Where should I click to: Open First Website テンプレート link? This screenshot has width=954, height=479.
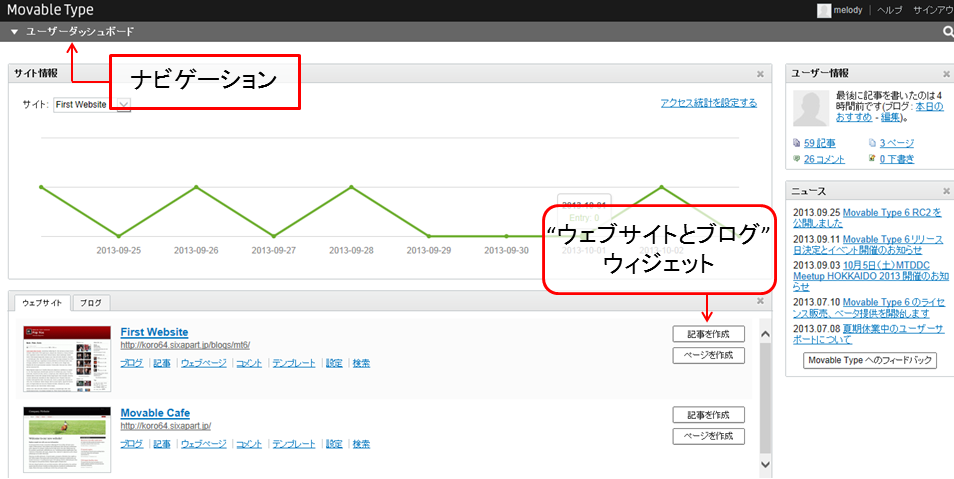tap(294, 363)
